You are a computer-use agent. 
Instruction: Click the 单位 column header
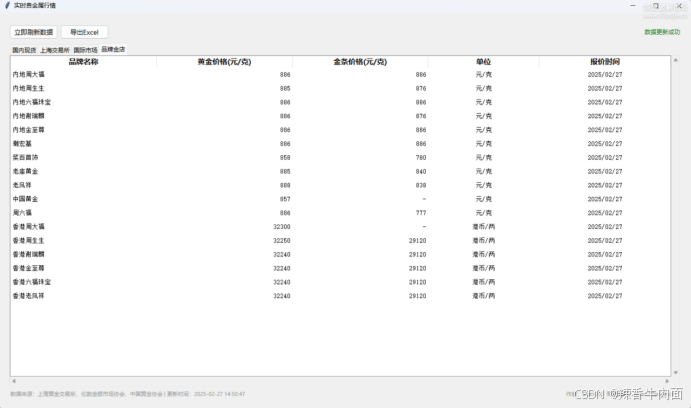(483, 62)
